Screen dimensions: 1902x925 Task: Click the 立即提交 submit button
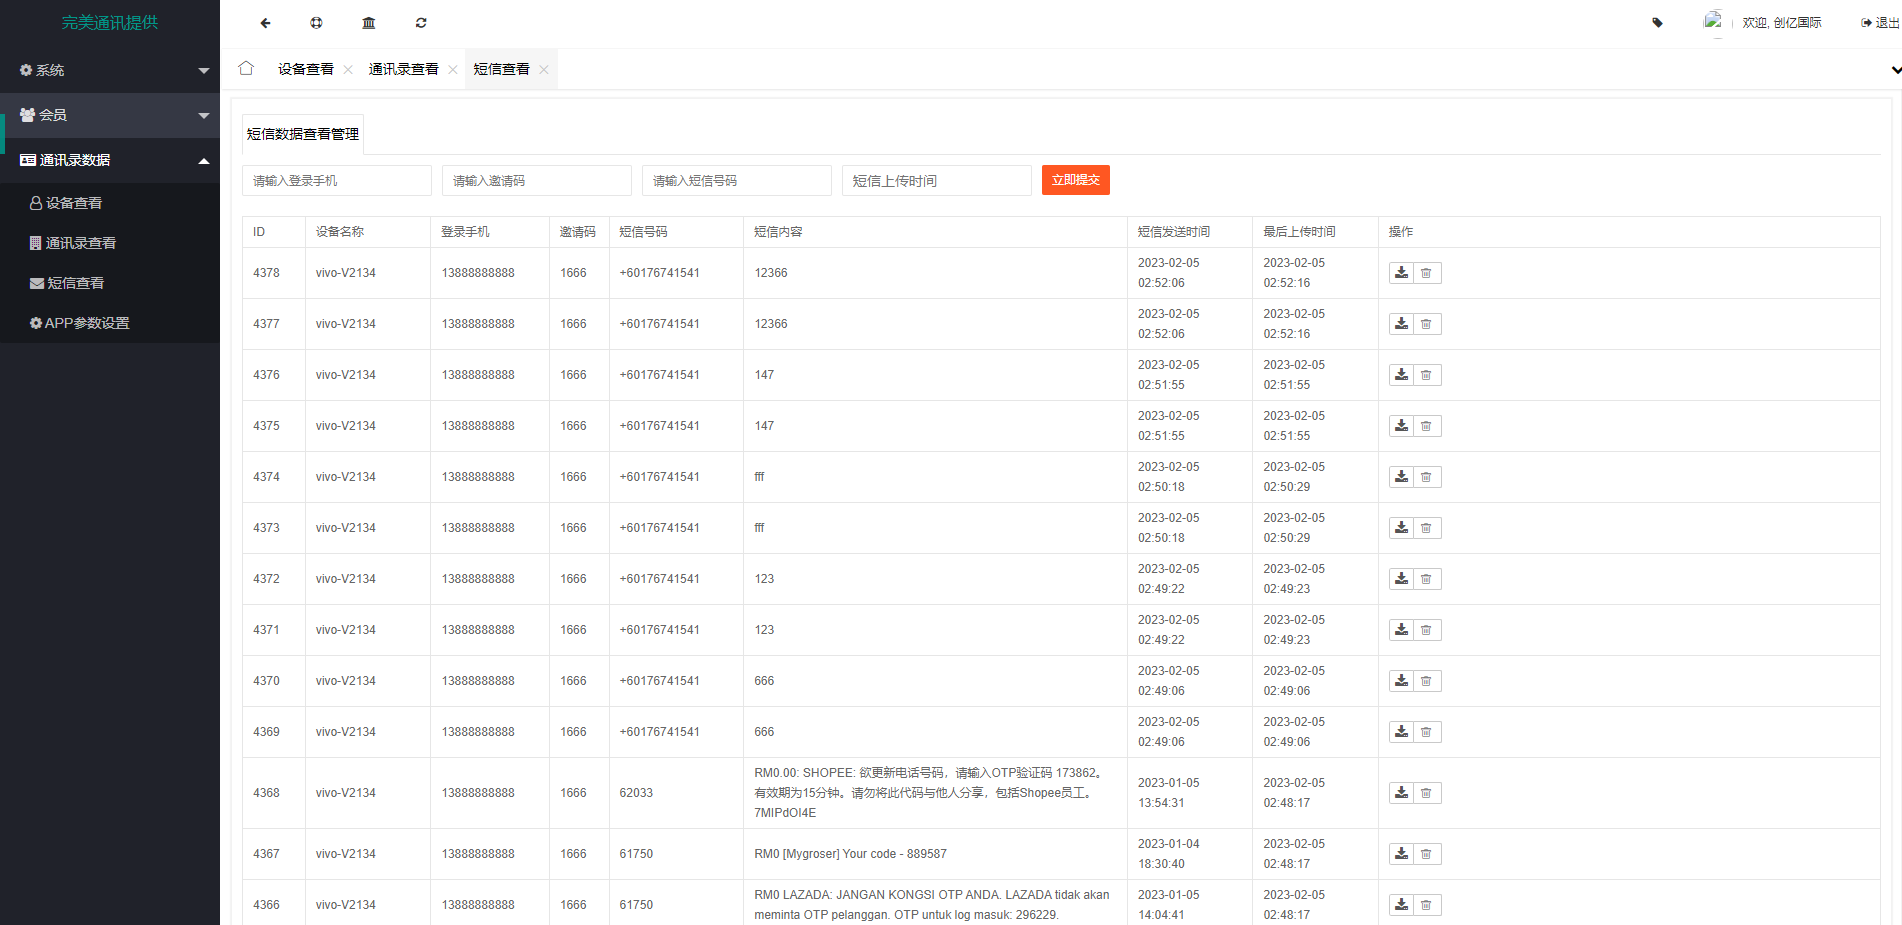click(x=1075, y=181)
